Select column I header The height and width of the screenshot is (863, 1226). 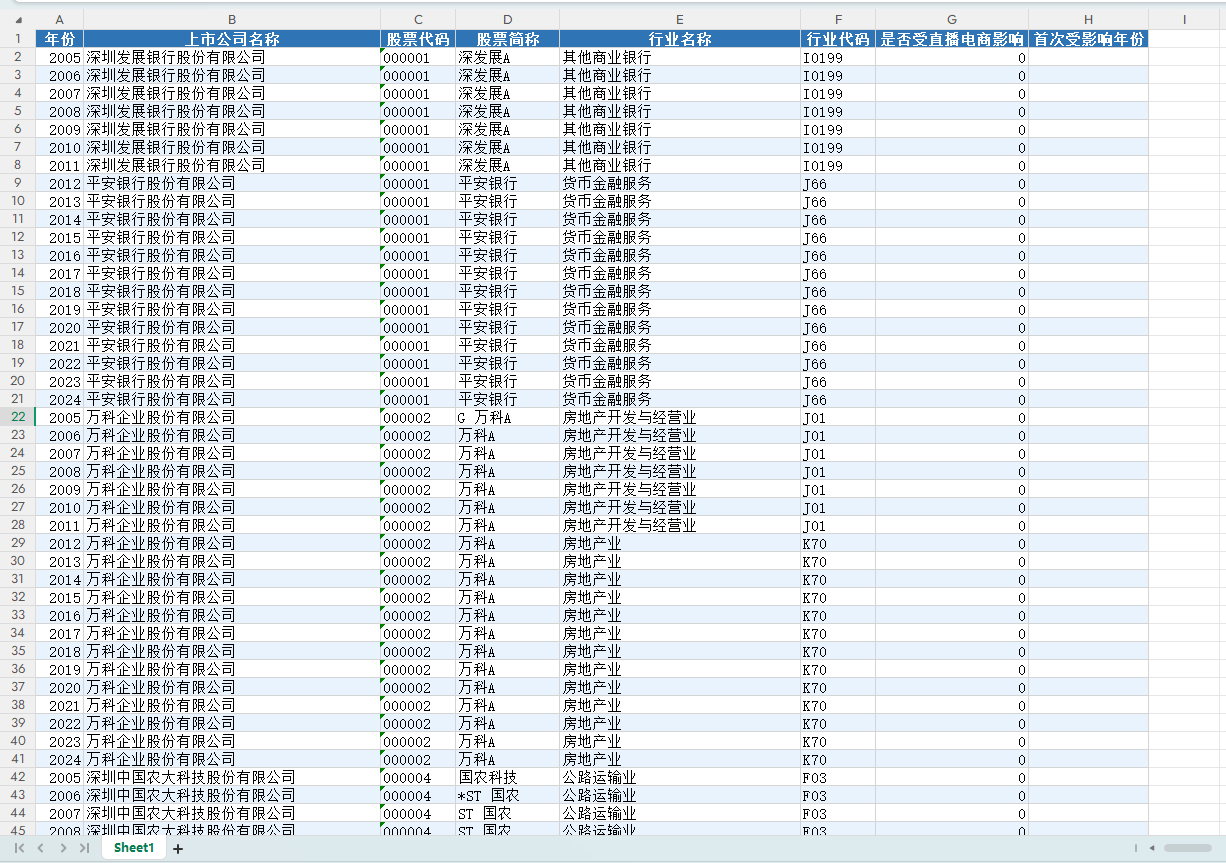pyautogui.click(x=1184, y=20)
